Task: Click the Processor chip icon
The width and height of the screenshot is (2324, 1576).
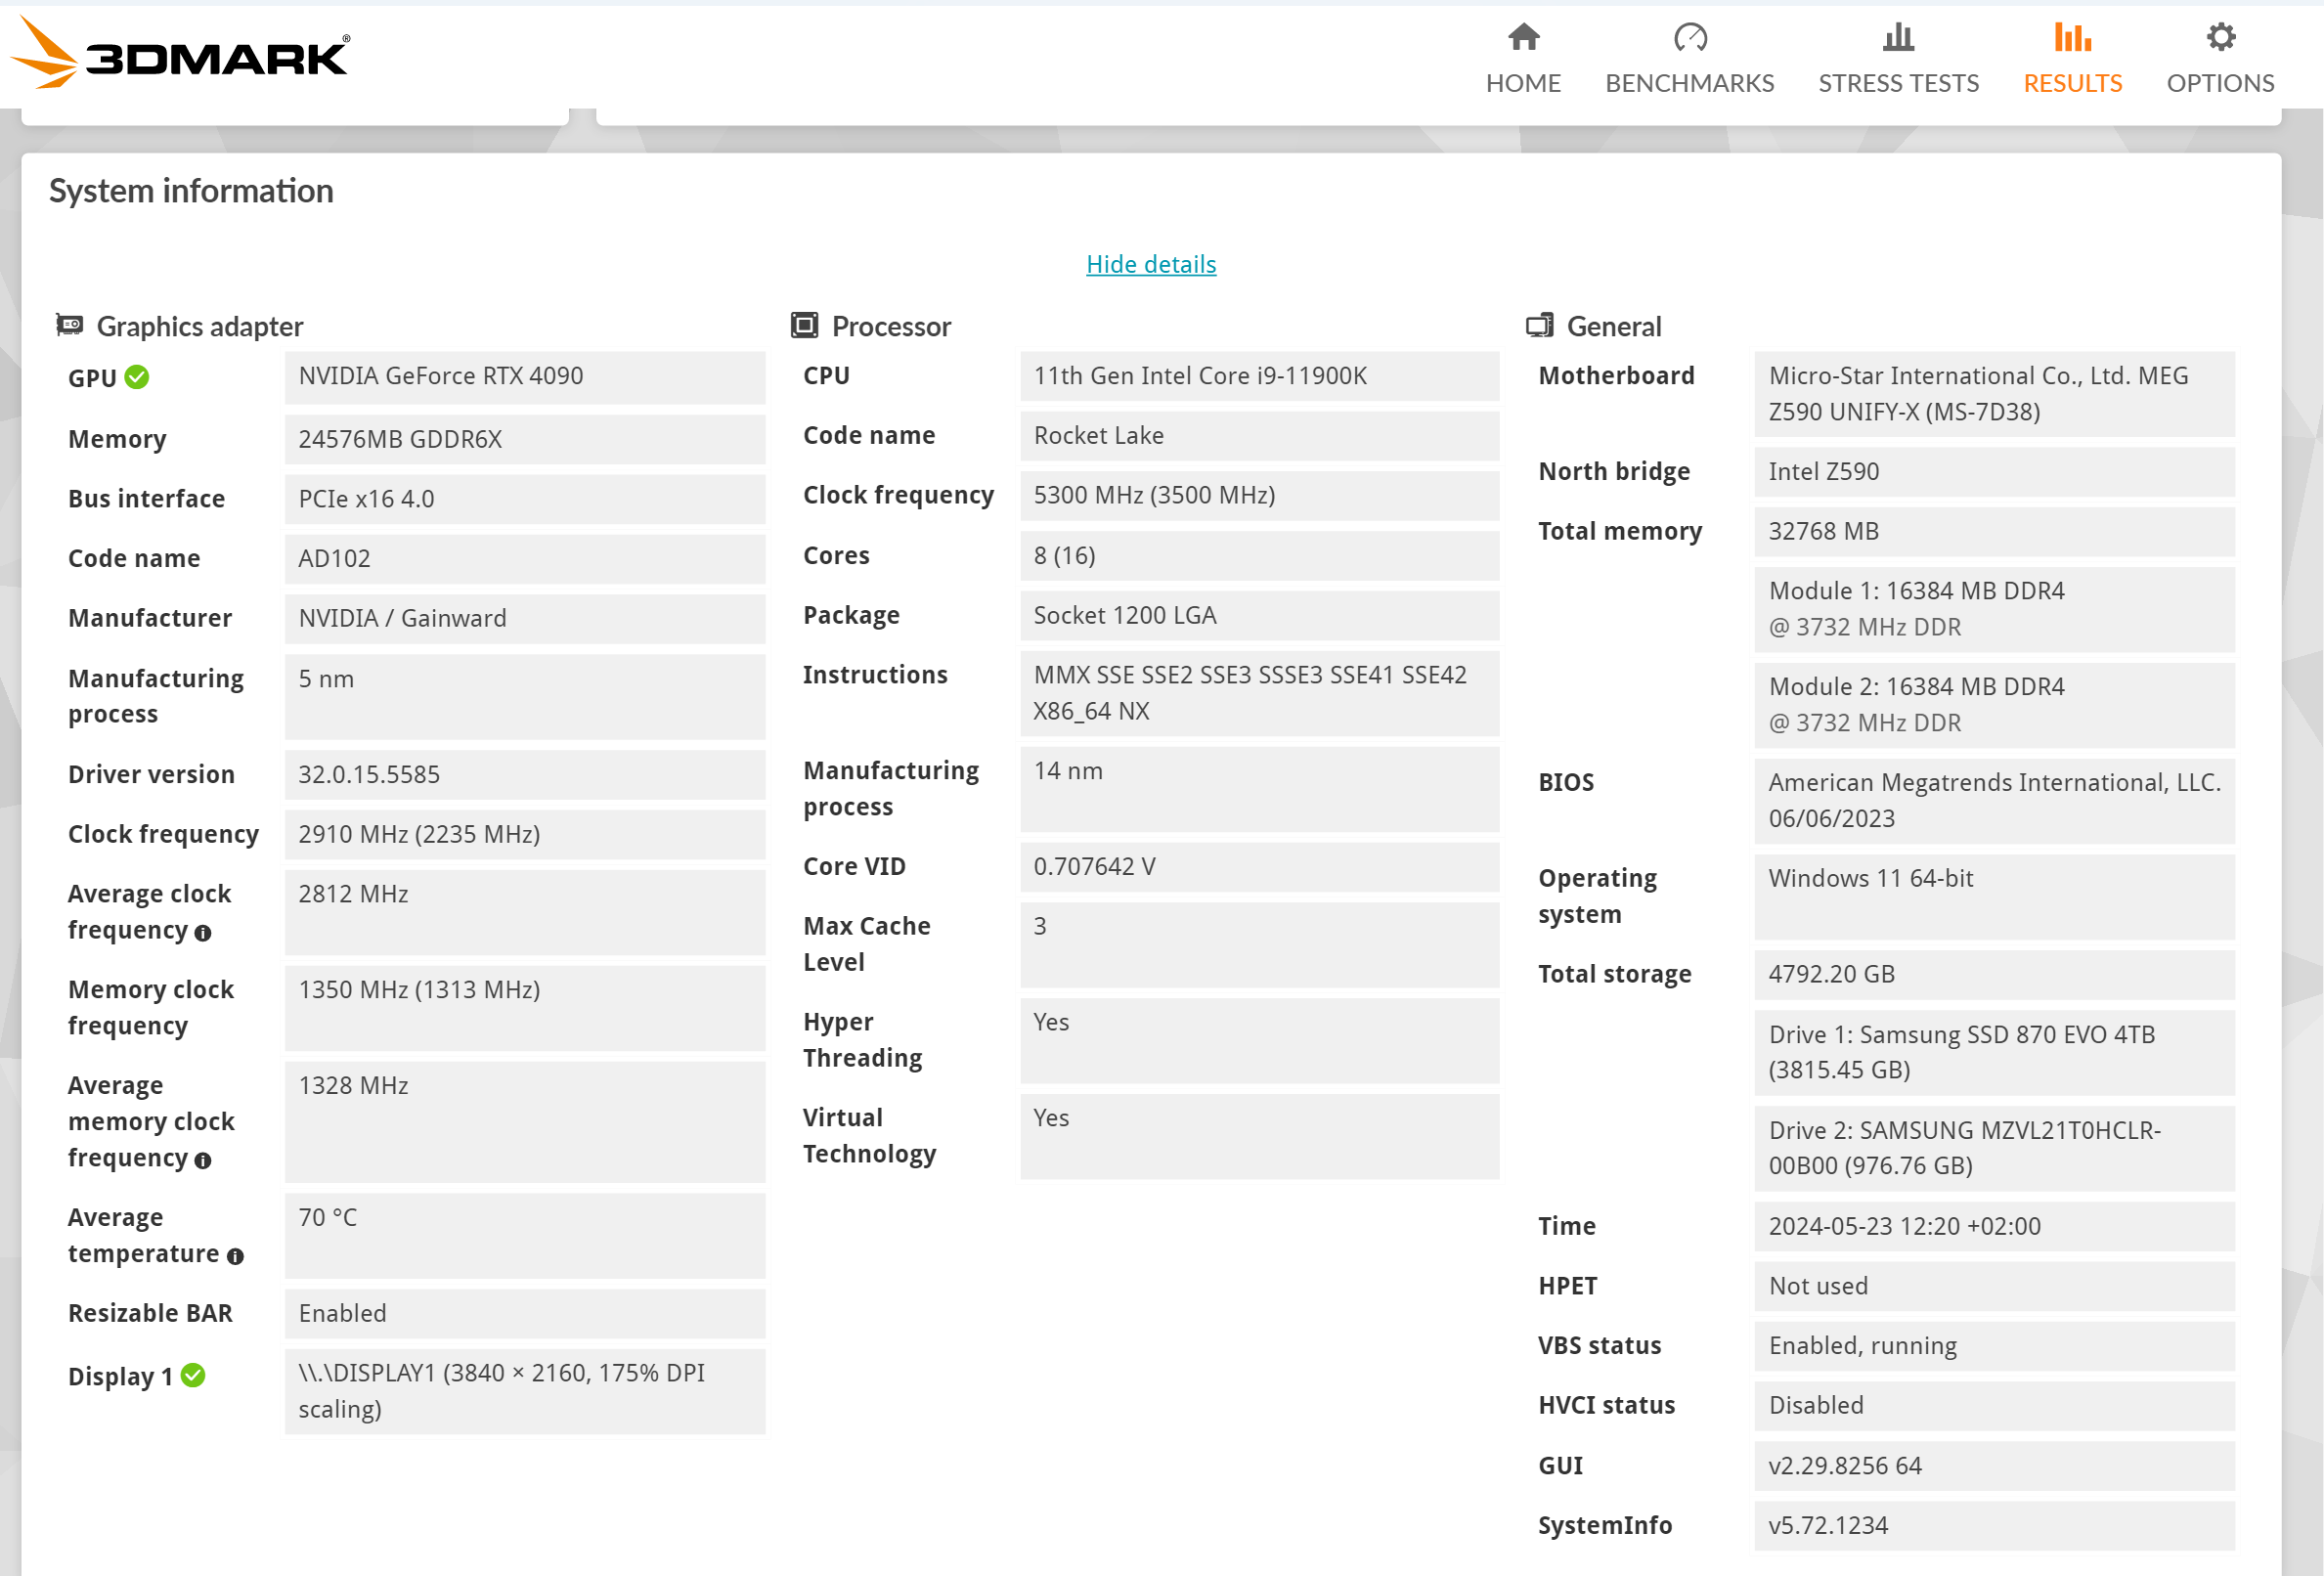Action: tap(804, 324)
